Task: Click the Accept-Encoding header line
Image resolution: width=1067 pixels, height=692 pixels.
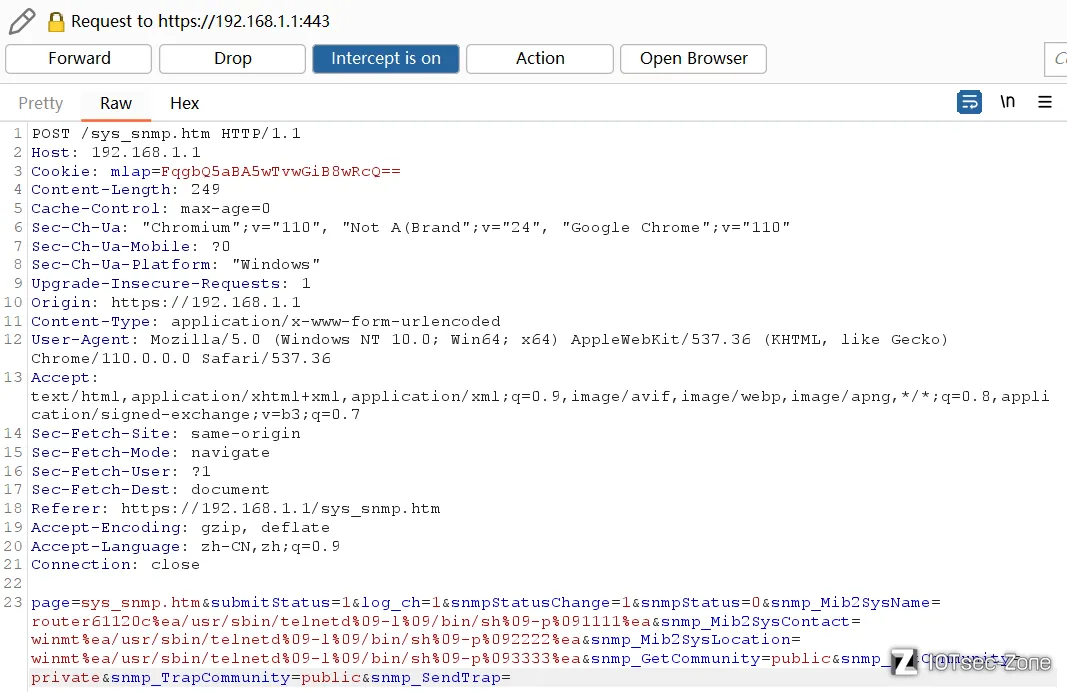Action: click(x=180, y=528)
